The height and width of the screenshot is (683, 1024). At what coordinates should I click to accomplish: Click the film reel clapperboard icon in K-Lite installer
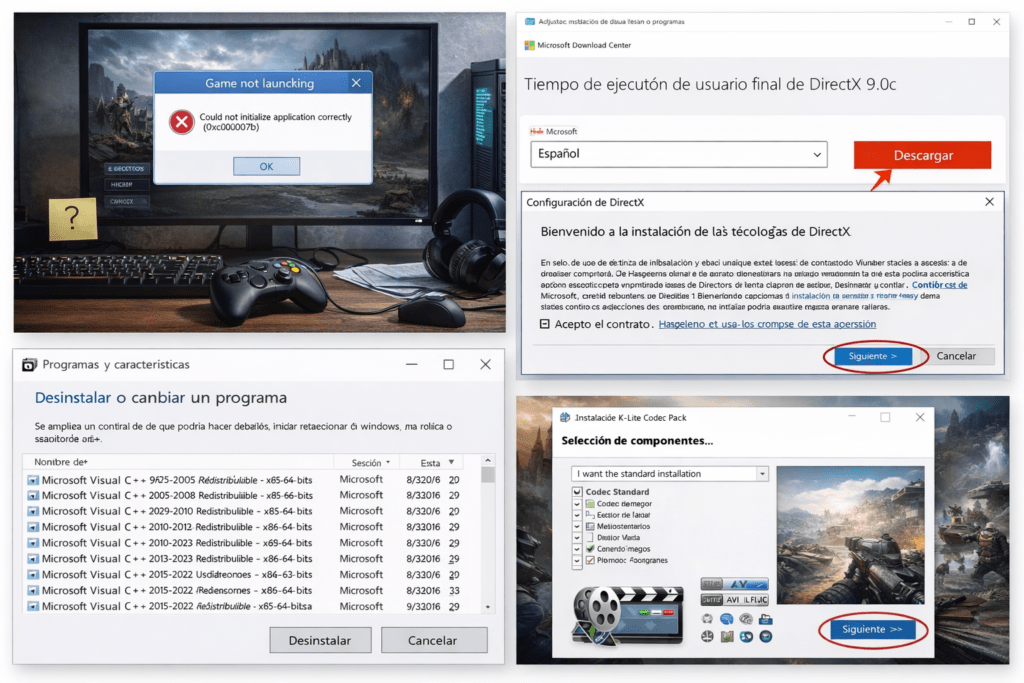(627, 616)
